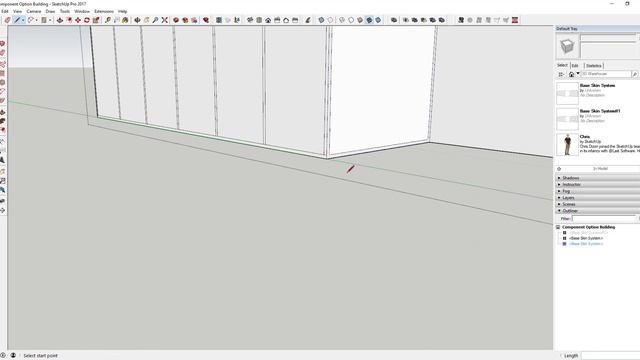Click the Outliner Filter input field
Screen dimensions: 640x360
pyautogui.click(x=604, y=219)
